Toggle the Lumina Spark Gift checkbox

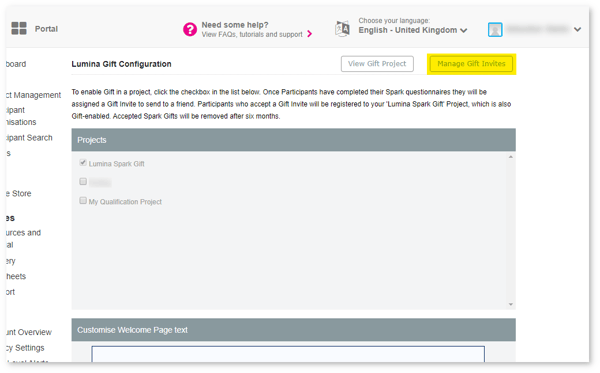[x=83, y=163]
